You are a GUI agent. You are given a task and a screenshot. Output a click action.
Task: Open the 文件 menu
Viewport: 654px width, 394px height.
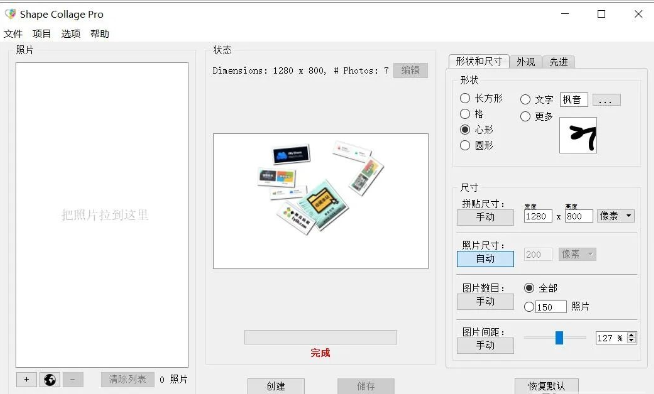(13, 34)
